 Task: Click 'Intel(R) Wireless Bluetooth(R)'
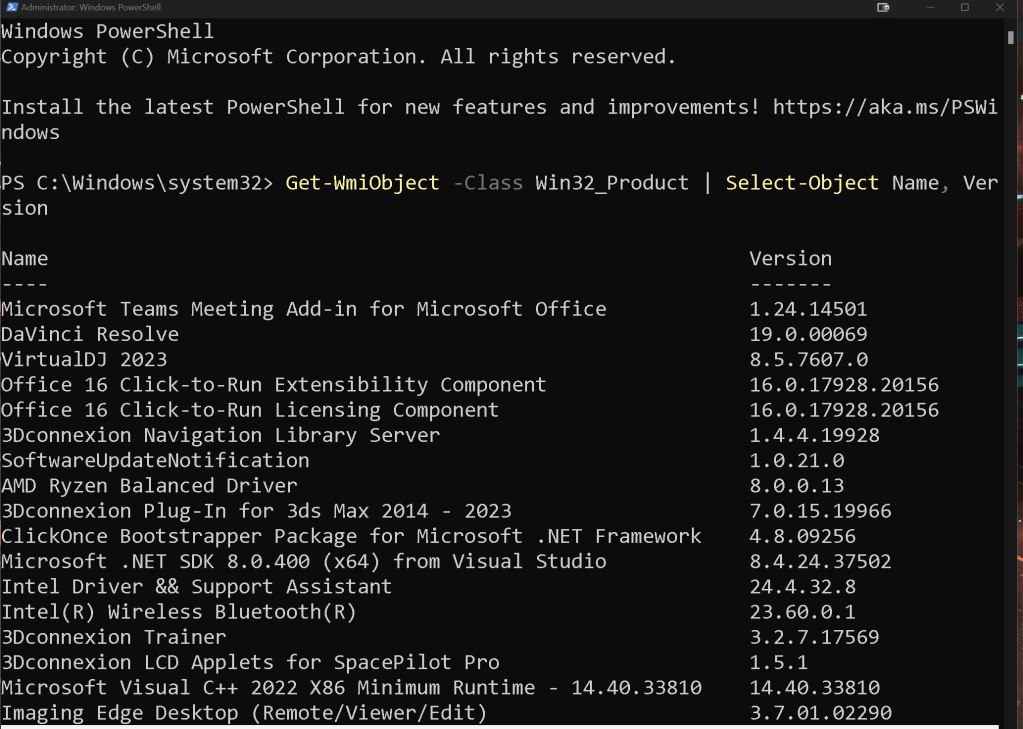tap(179, 612)
